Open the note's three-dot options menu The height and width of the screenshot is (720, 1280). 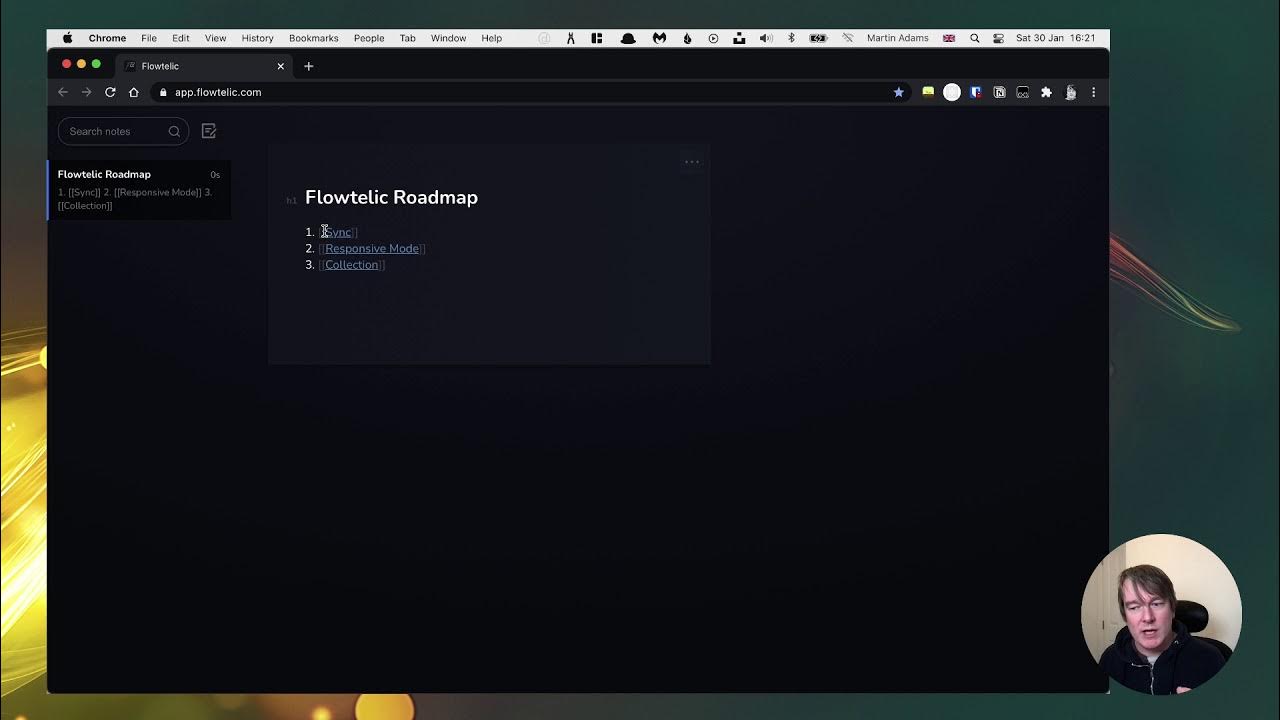691,161
